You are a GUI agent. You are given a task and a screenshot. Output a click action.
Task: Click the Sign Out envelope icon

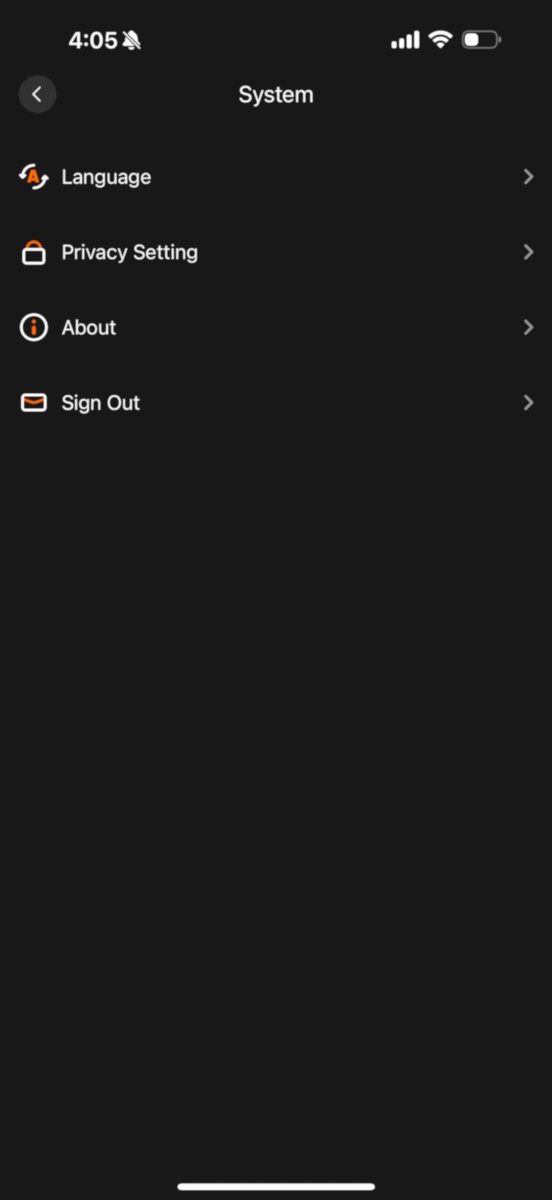tap(34, 403)
